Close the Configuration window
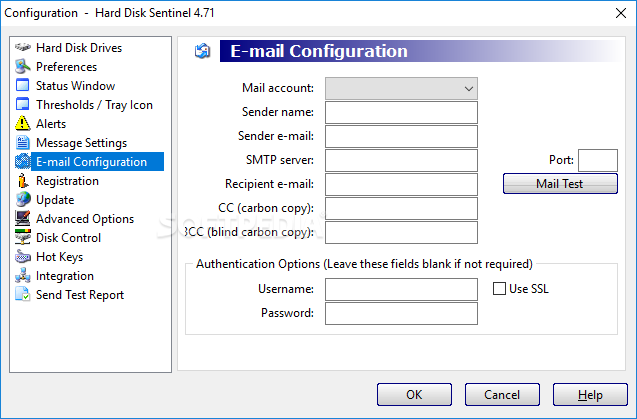 pyautogui.click(x=620, y=13)
